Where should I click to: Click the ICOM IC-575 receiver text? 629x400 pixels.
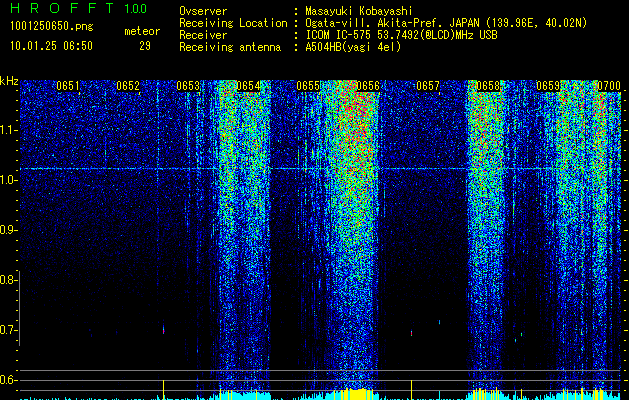click(x=401, y=35)
